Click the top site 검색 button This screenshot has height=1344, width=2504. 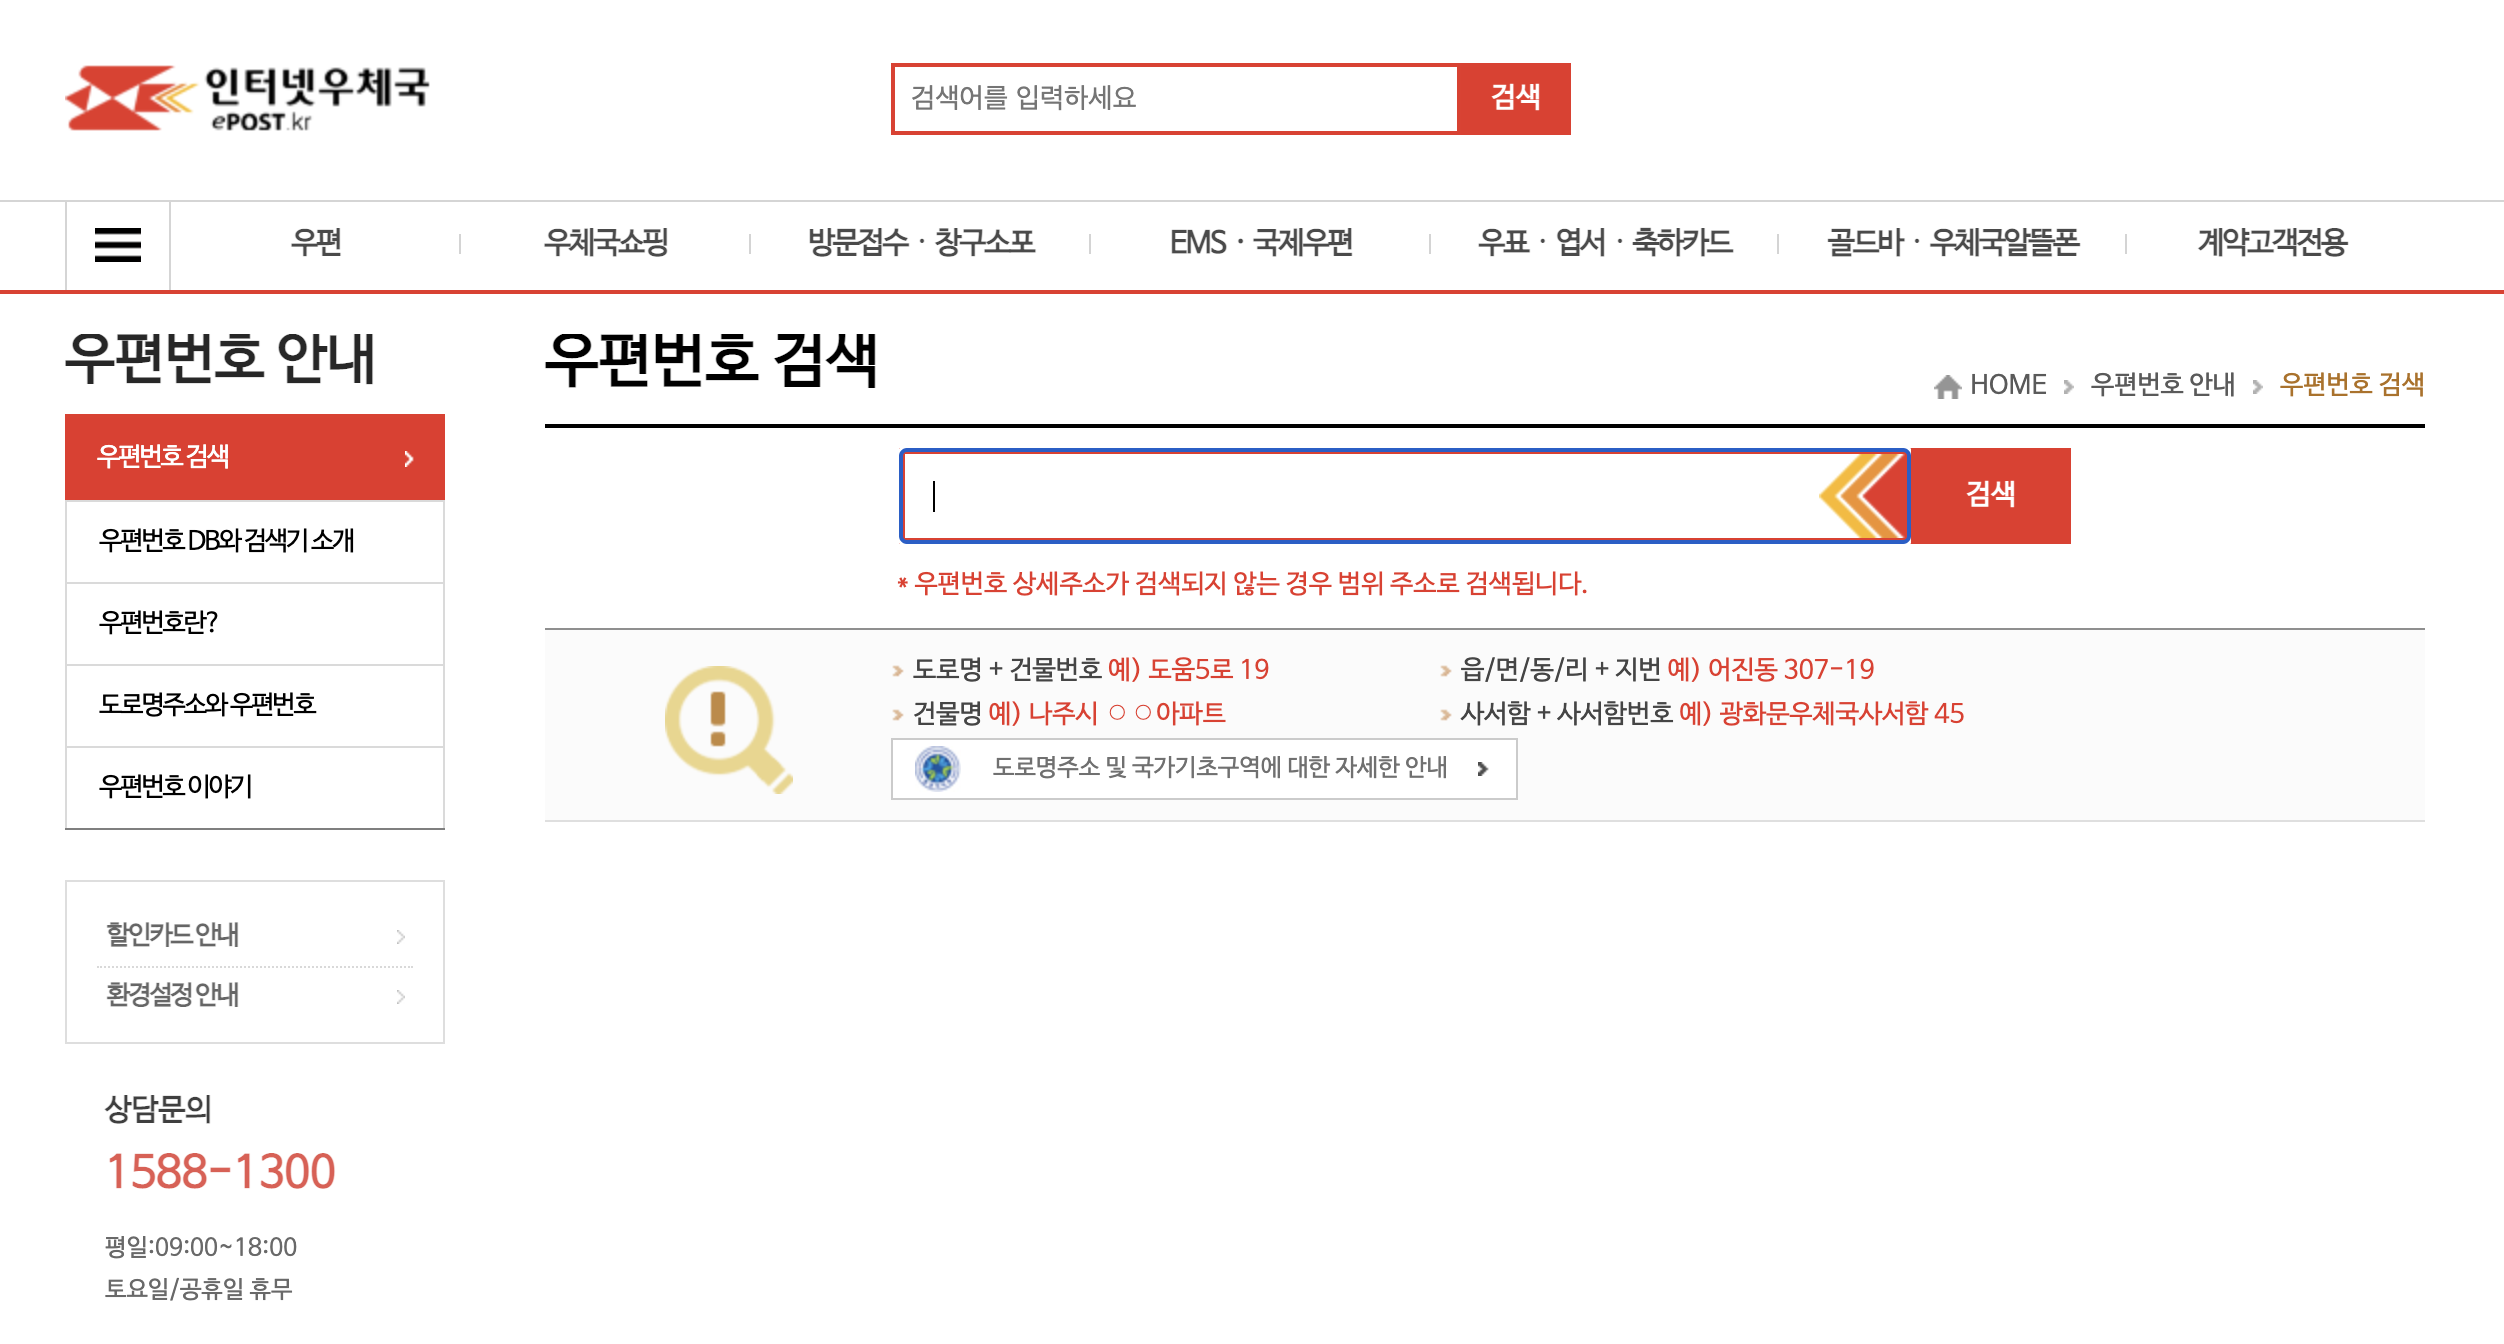pos(1514,98)
